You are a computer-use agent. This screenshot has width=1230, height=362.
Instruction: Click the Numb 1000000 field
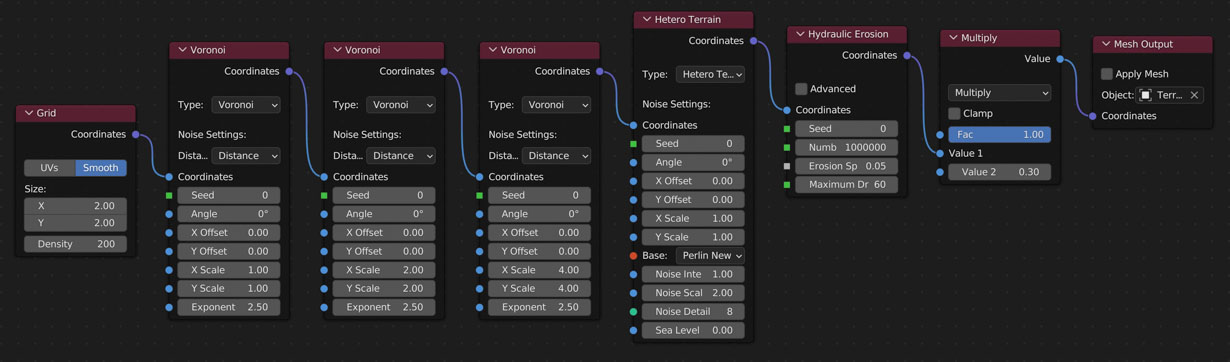846,147
